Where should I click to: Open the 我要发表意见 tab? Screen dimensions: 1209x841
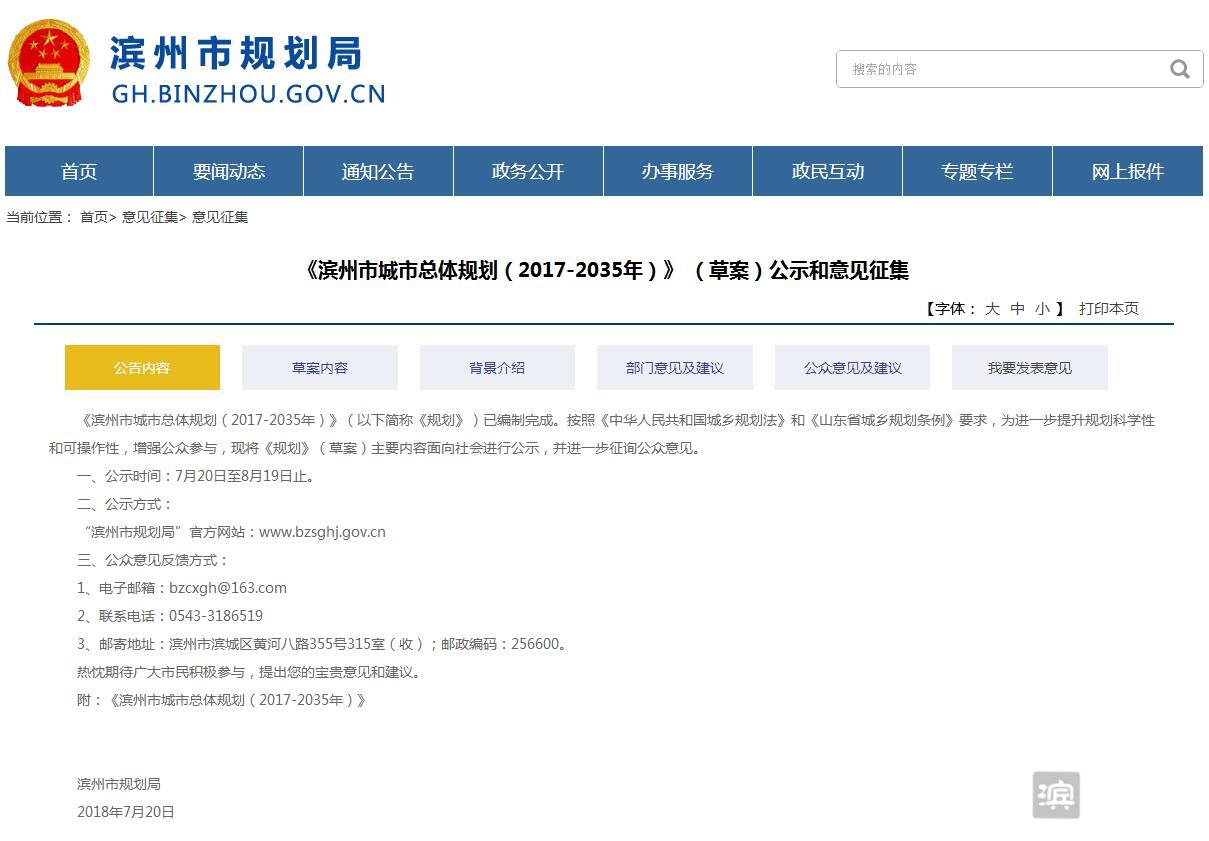click(1030, 367)
